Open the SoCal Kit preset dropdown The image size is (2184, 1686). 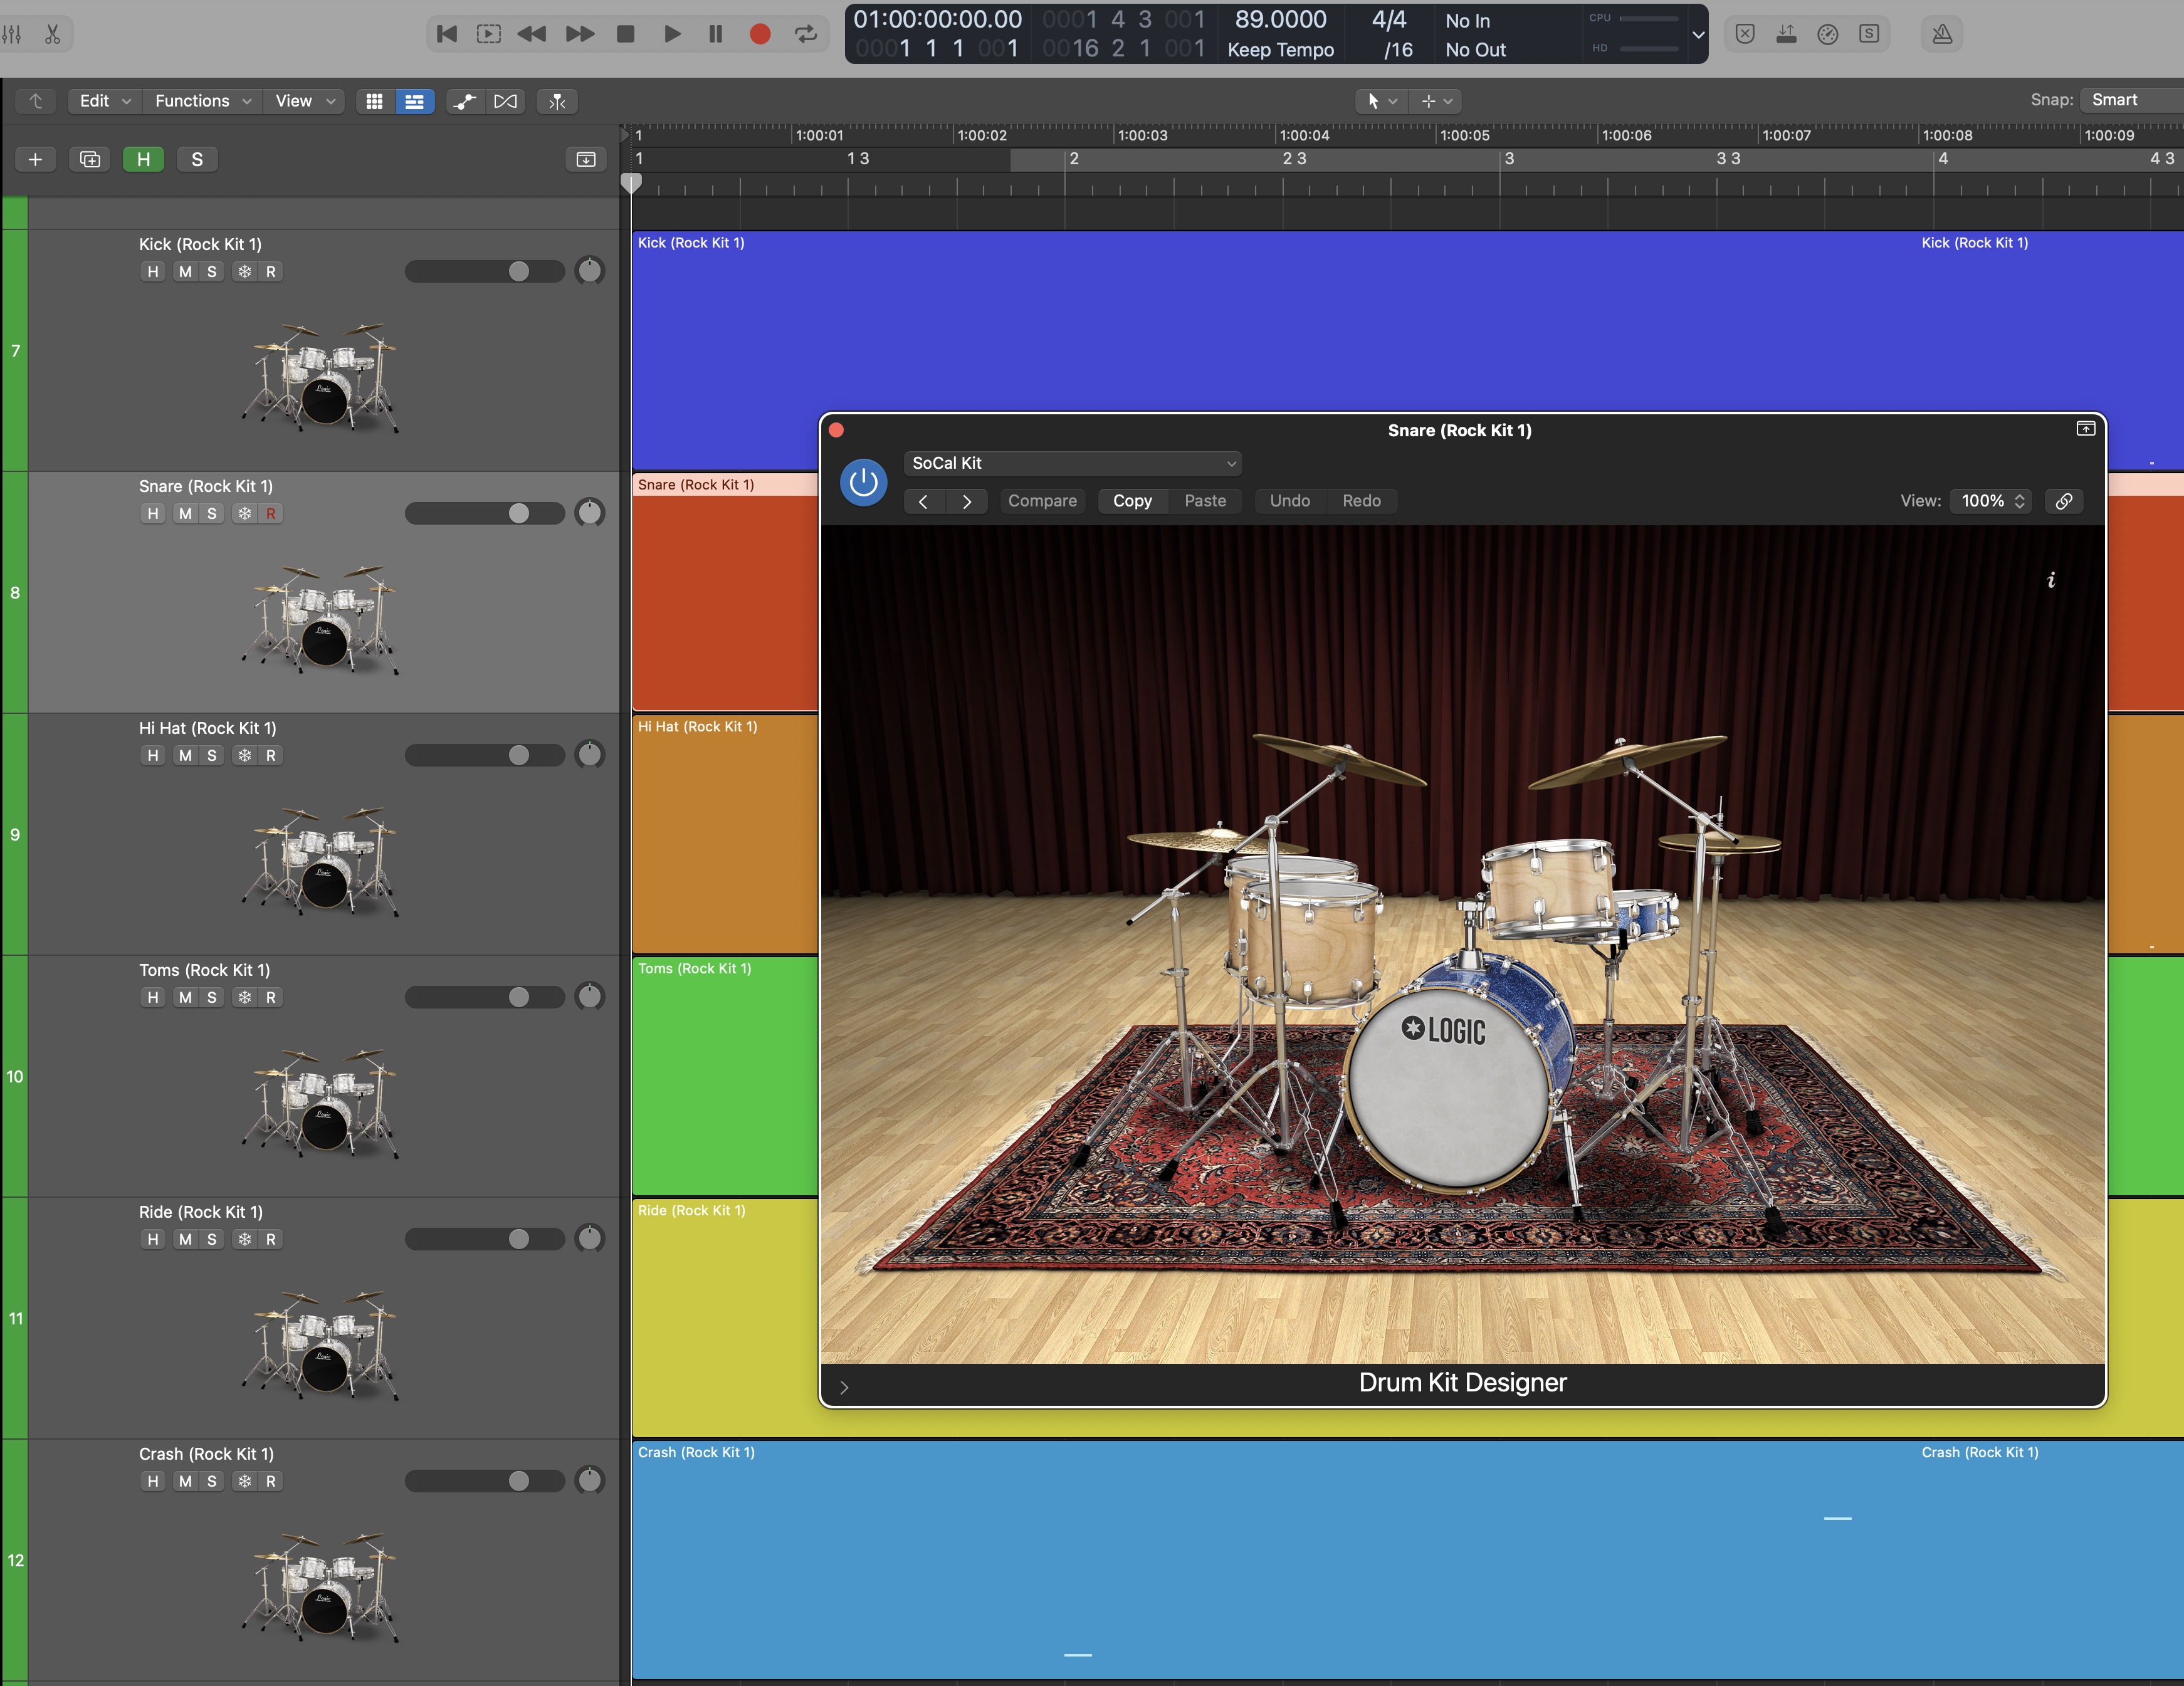click(x=1072, y=463)
